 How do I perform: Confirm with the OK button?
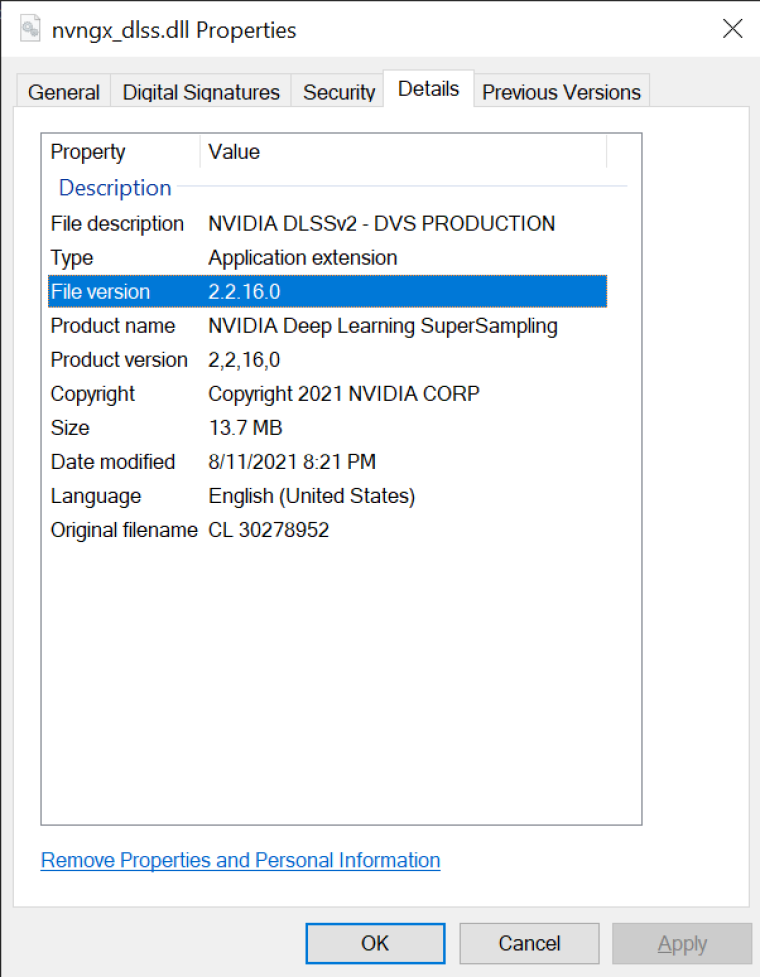(x=375, y=943)
